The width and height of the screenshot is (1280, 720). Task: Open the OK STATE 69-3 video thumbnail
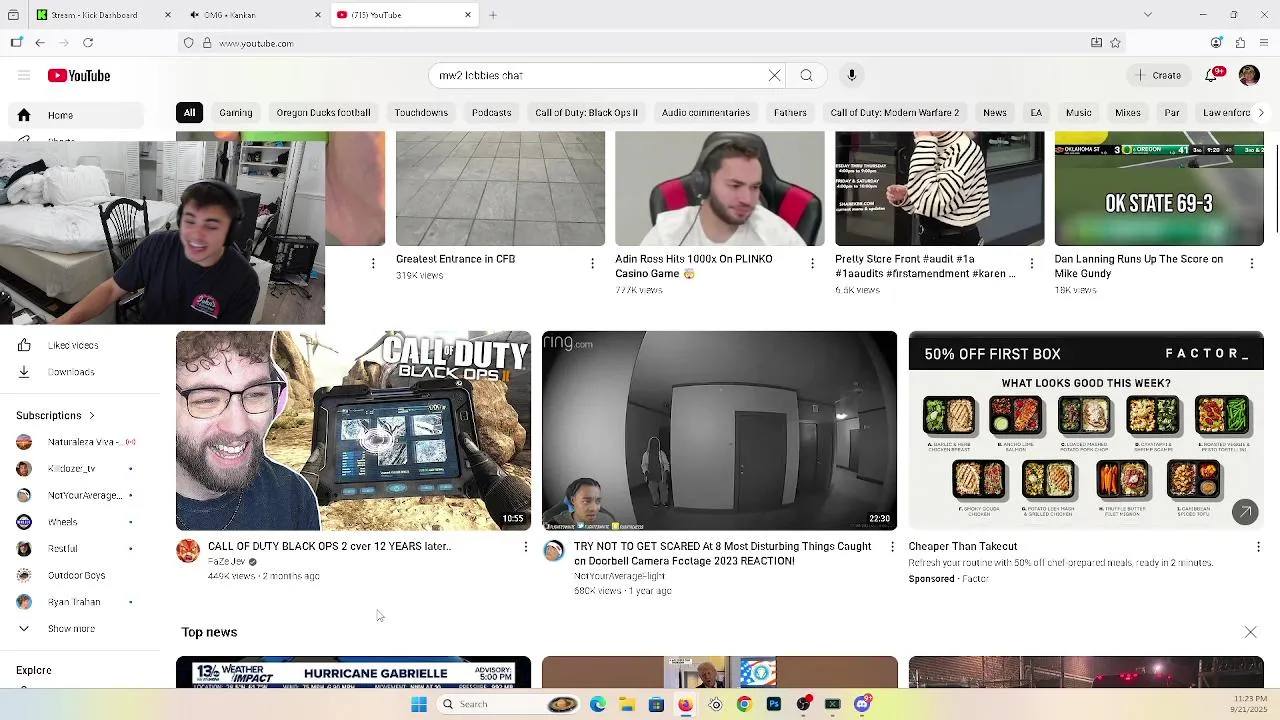[1159, 189]
